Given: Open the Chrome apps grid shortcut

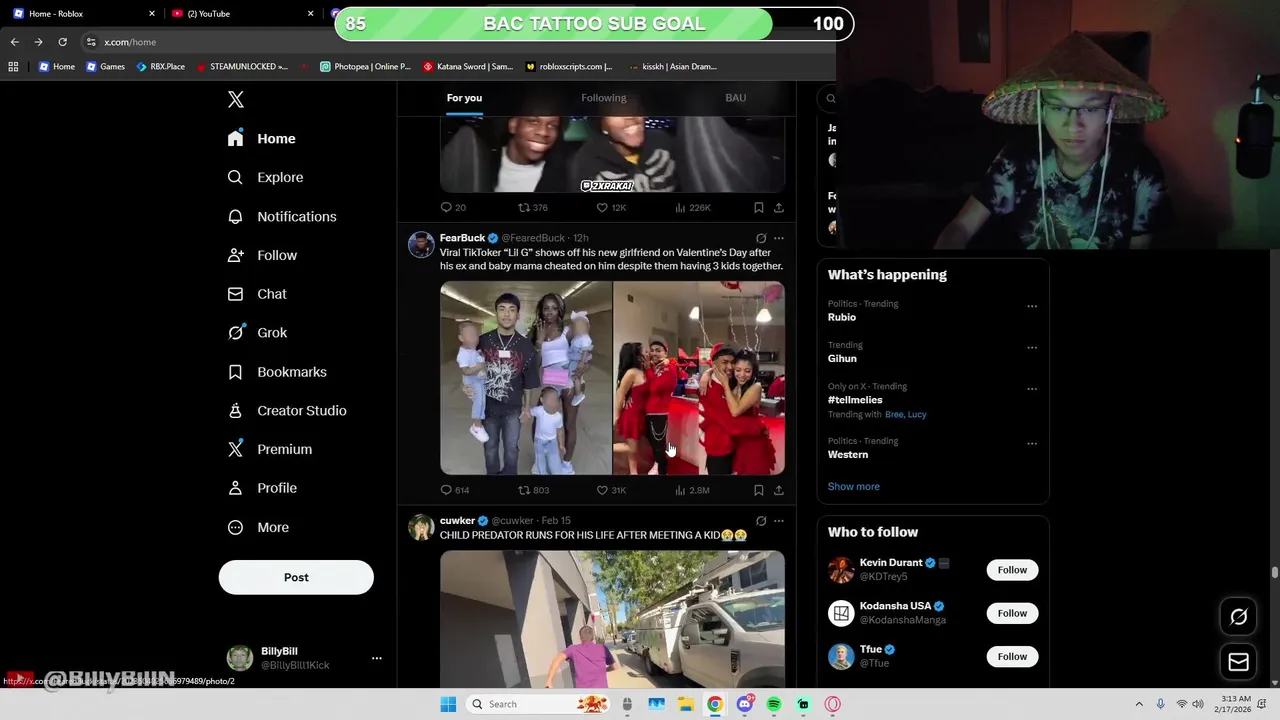Looking at the screenshot, I should click(x=13, y=67).
